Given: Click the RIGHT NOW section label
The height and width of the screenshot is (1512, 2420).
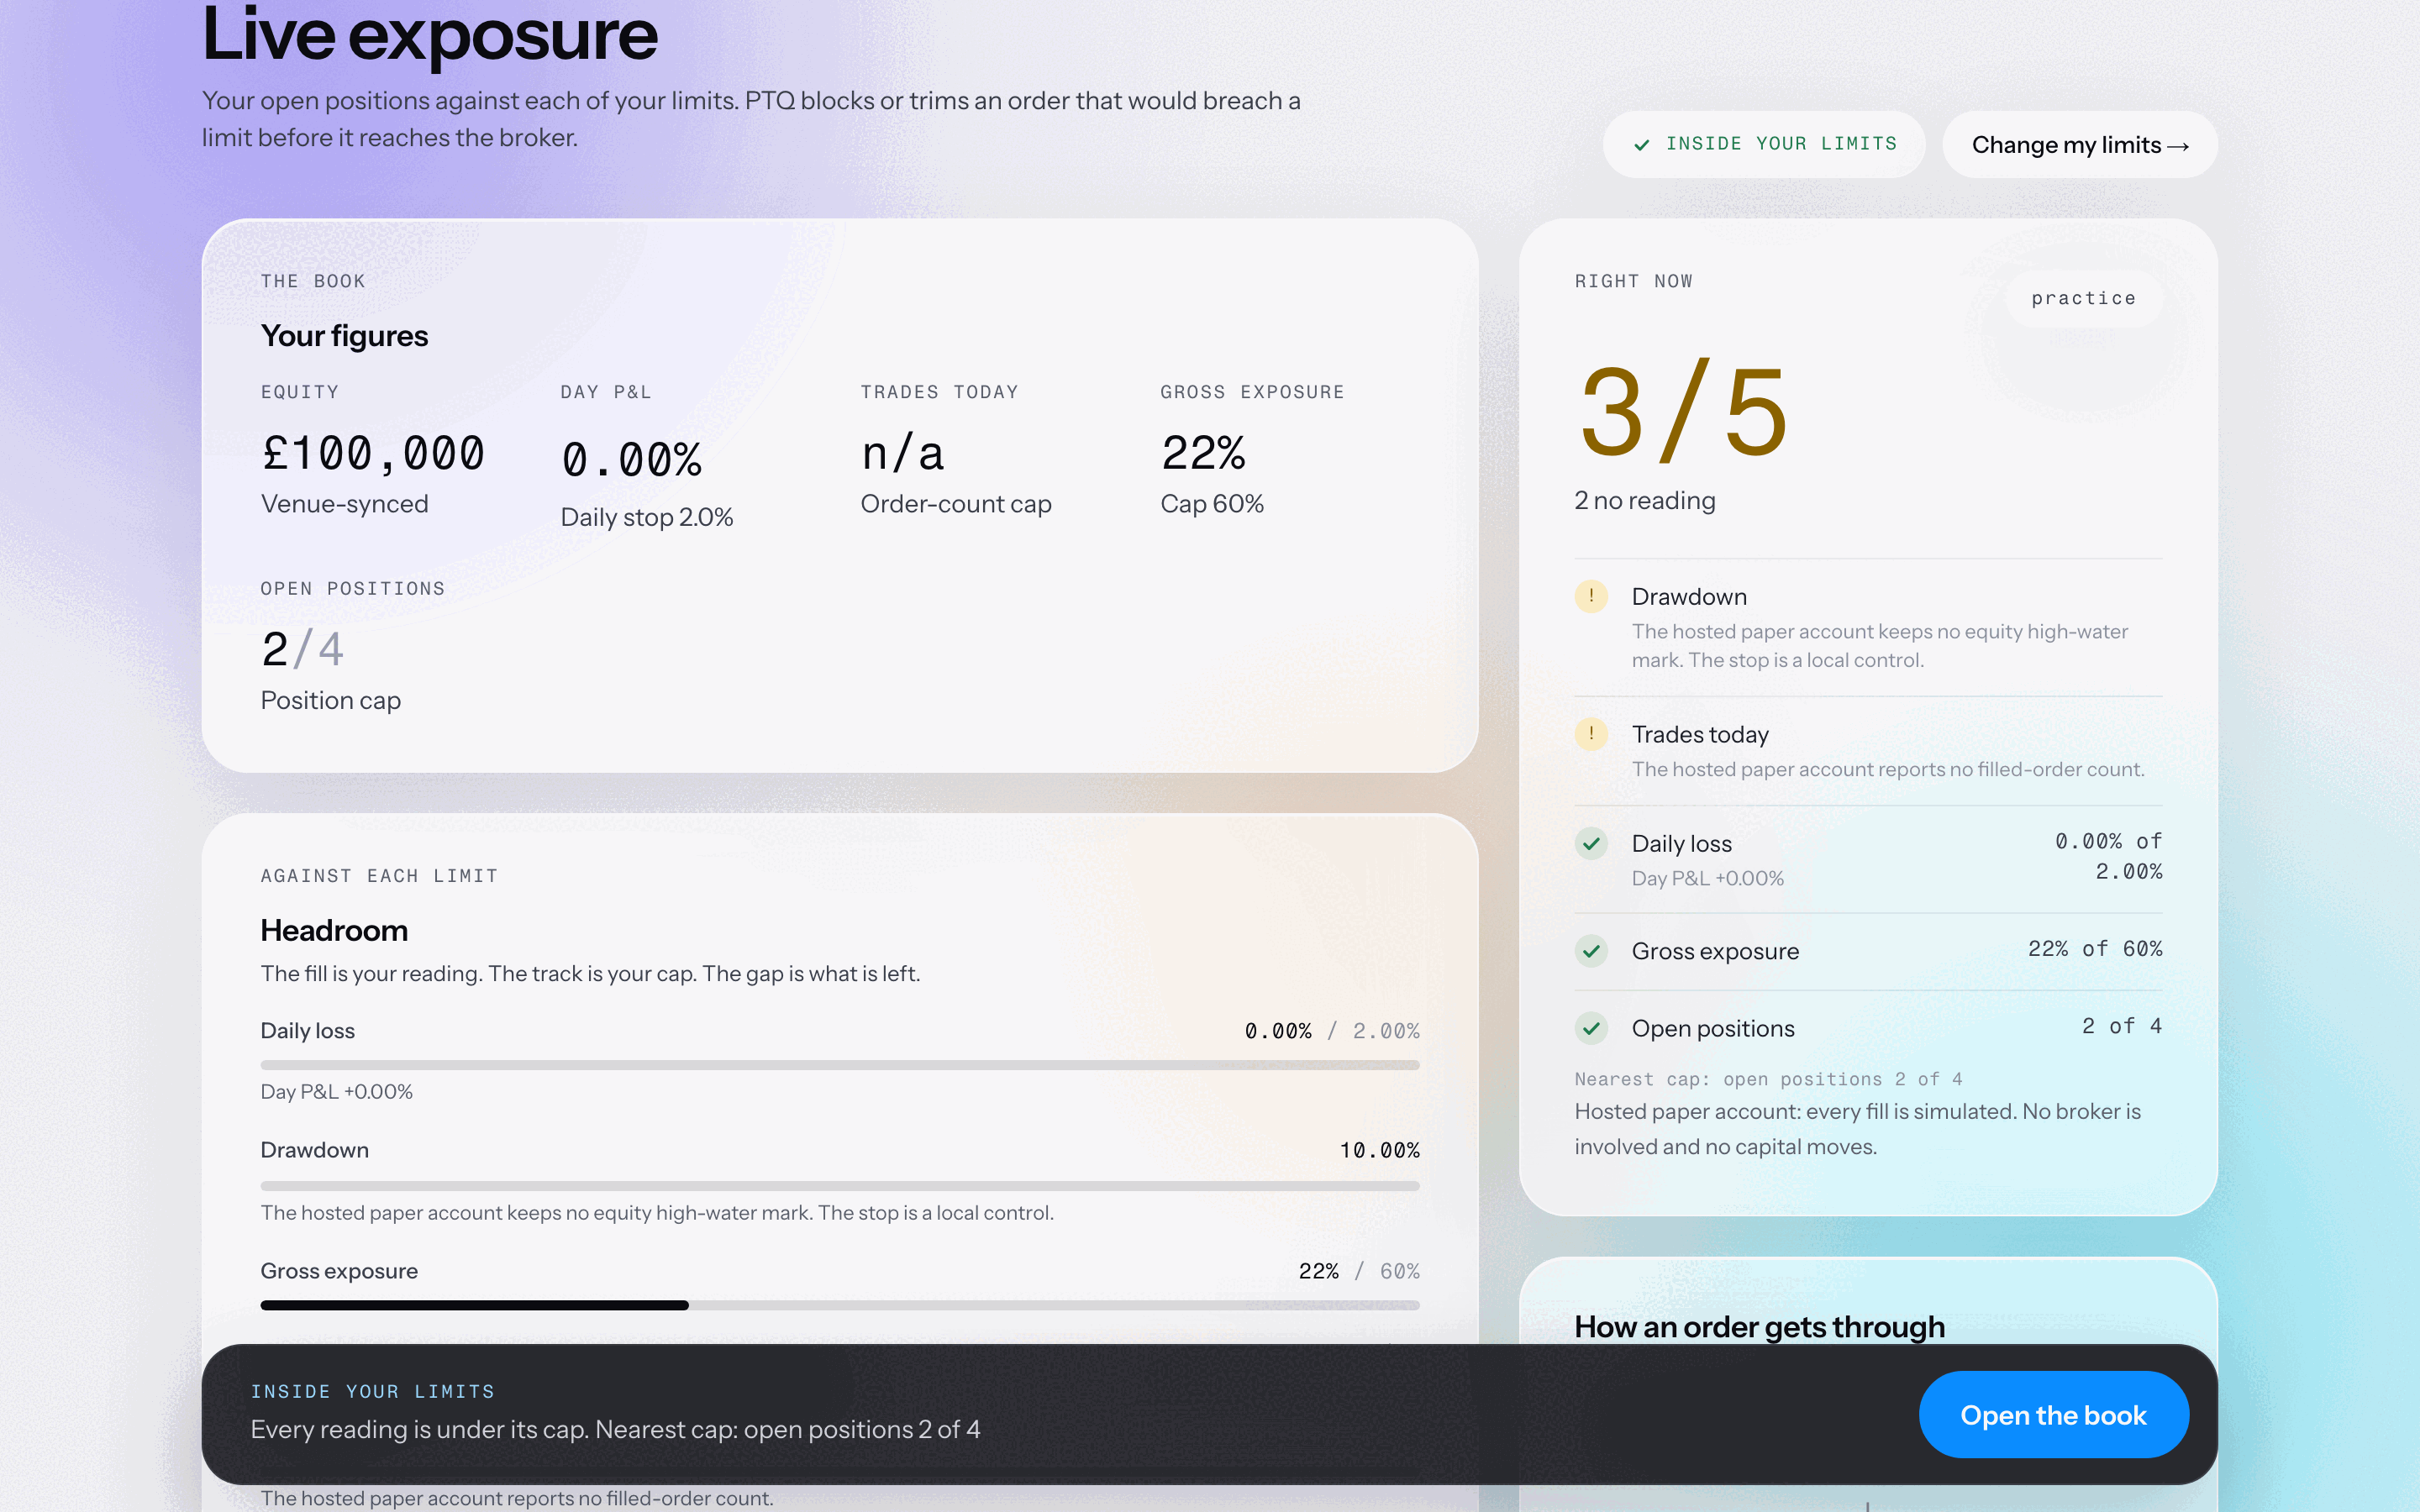Looking at the screenshot, I should pyautogui.click(x=1634, y=282).
